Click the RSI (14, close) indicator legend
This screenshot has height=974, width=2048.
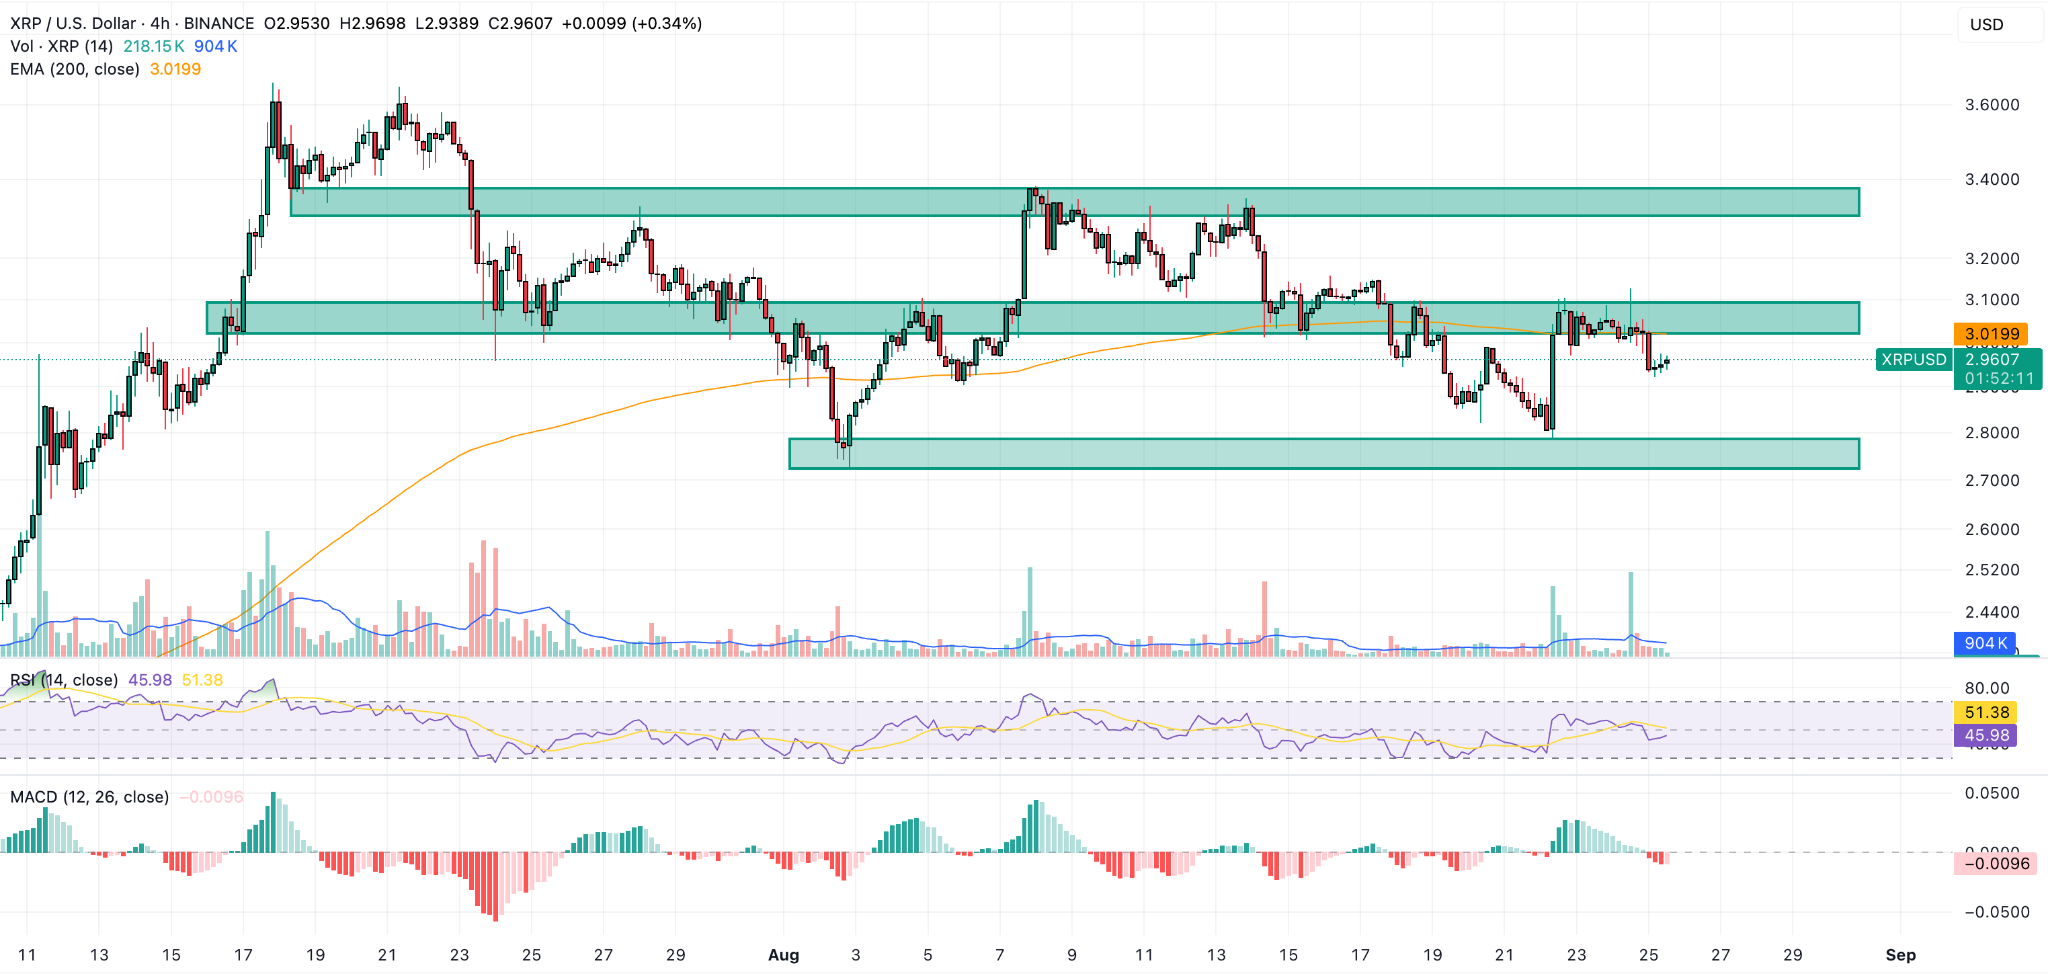64,680
